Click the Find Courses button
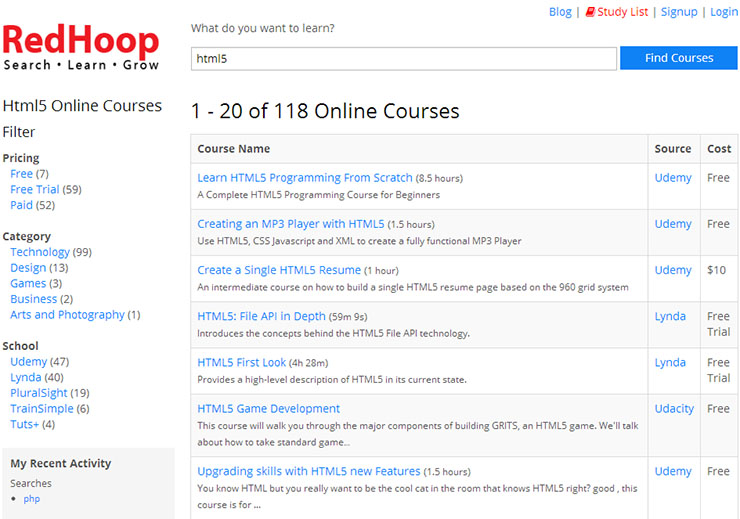Viewport: 740px width, 519px height. pos(678,58)
